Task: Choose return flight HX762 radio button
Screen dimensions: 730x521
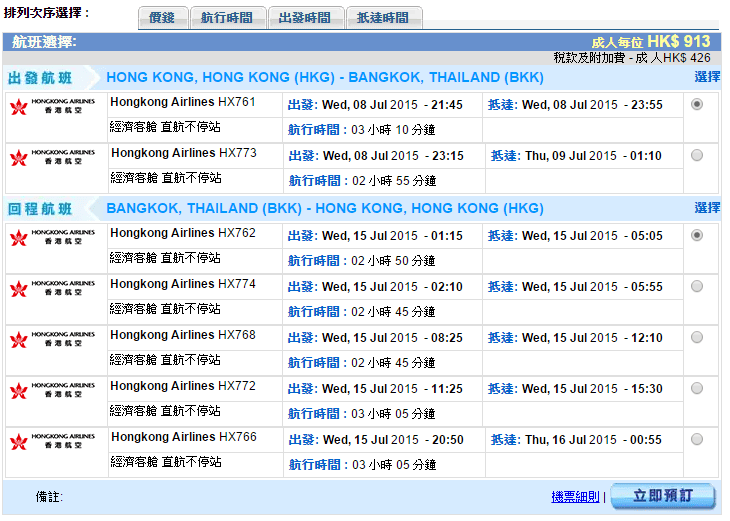Action: 697,235
